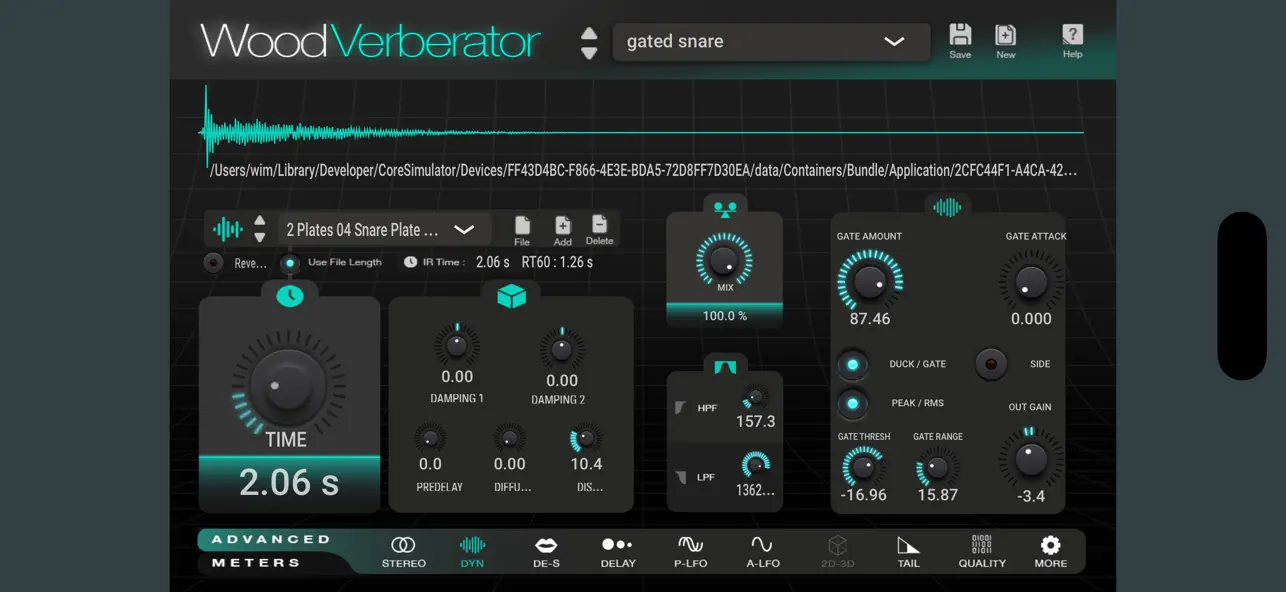The height and width of the screenshot is (592, 1286).
Task: Open the TAIL section
Action: tap(908, 552)
